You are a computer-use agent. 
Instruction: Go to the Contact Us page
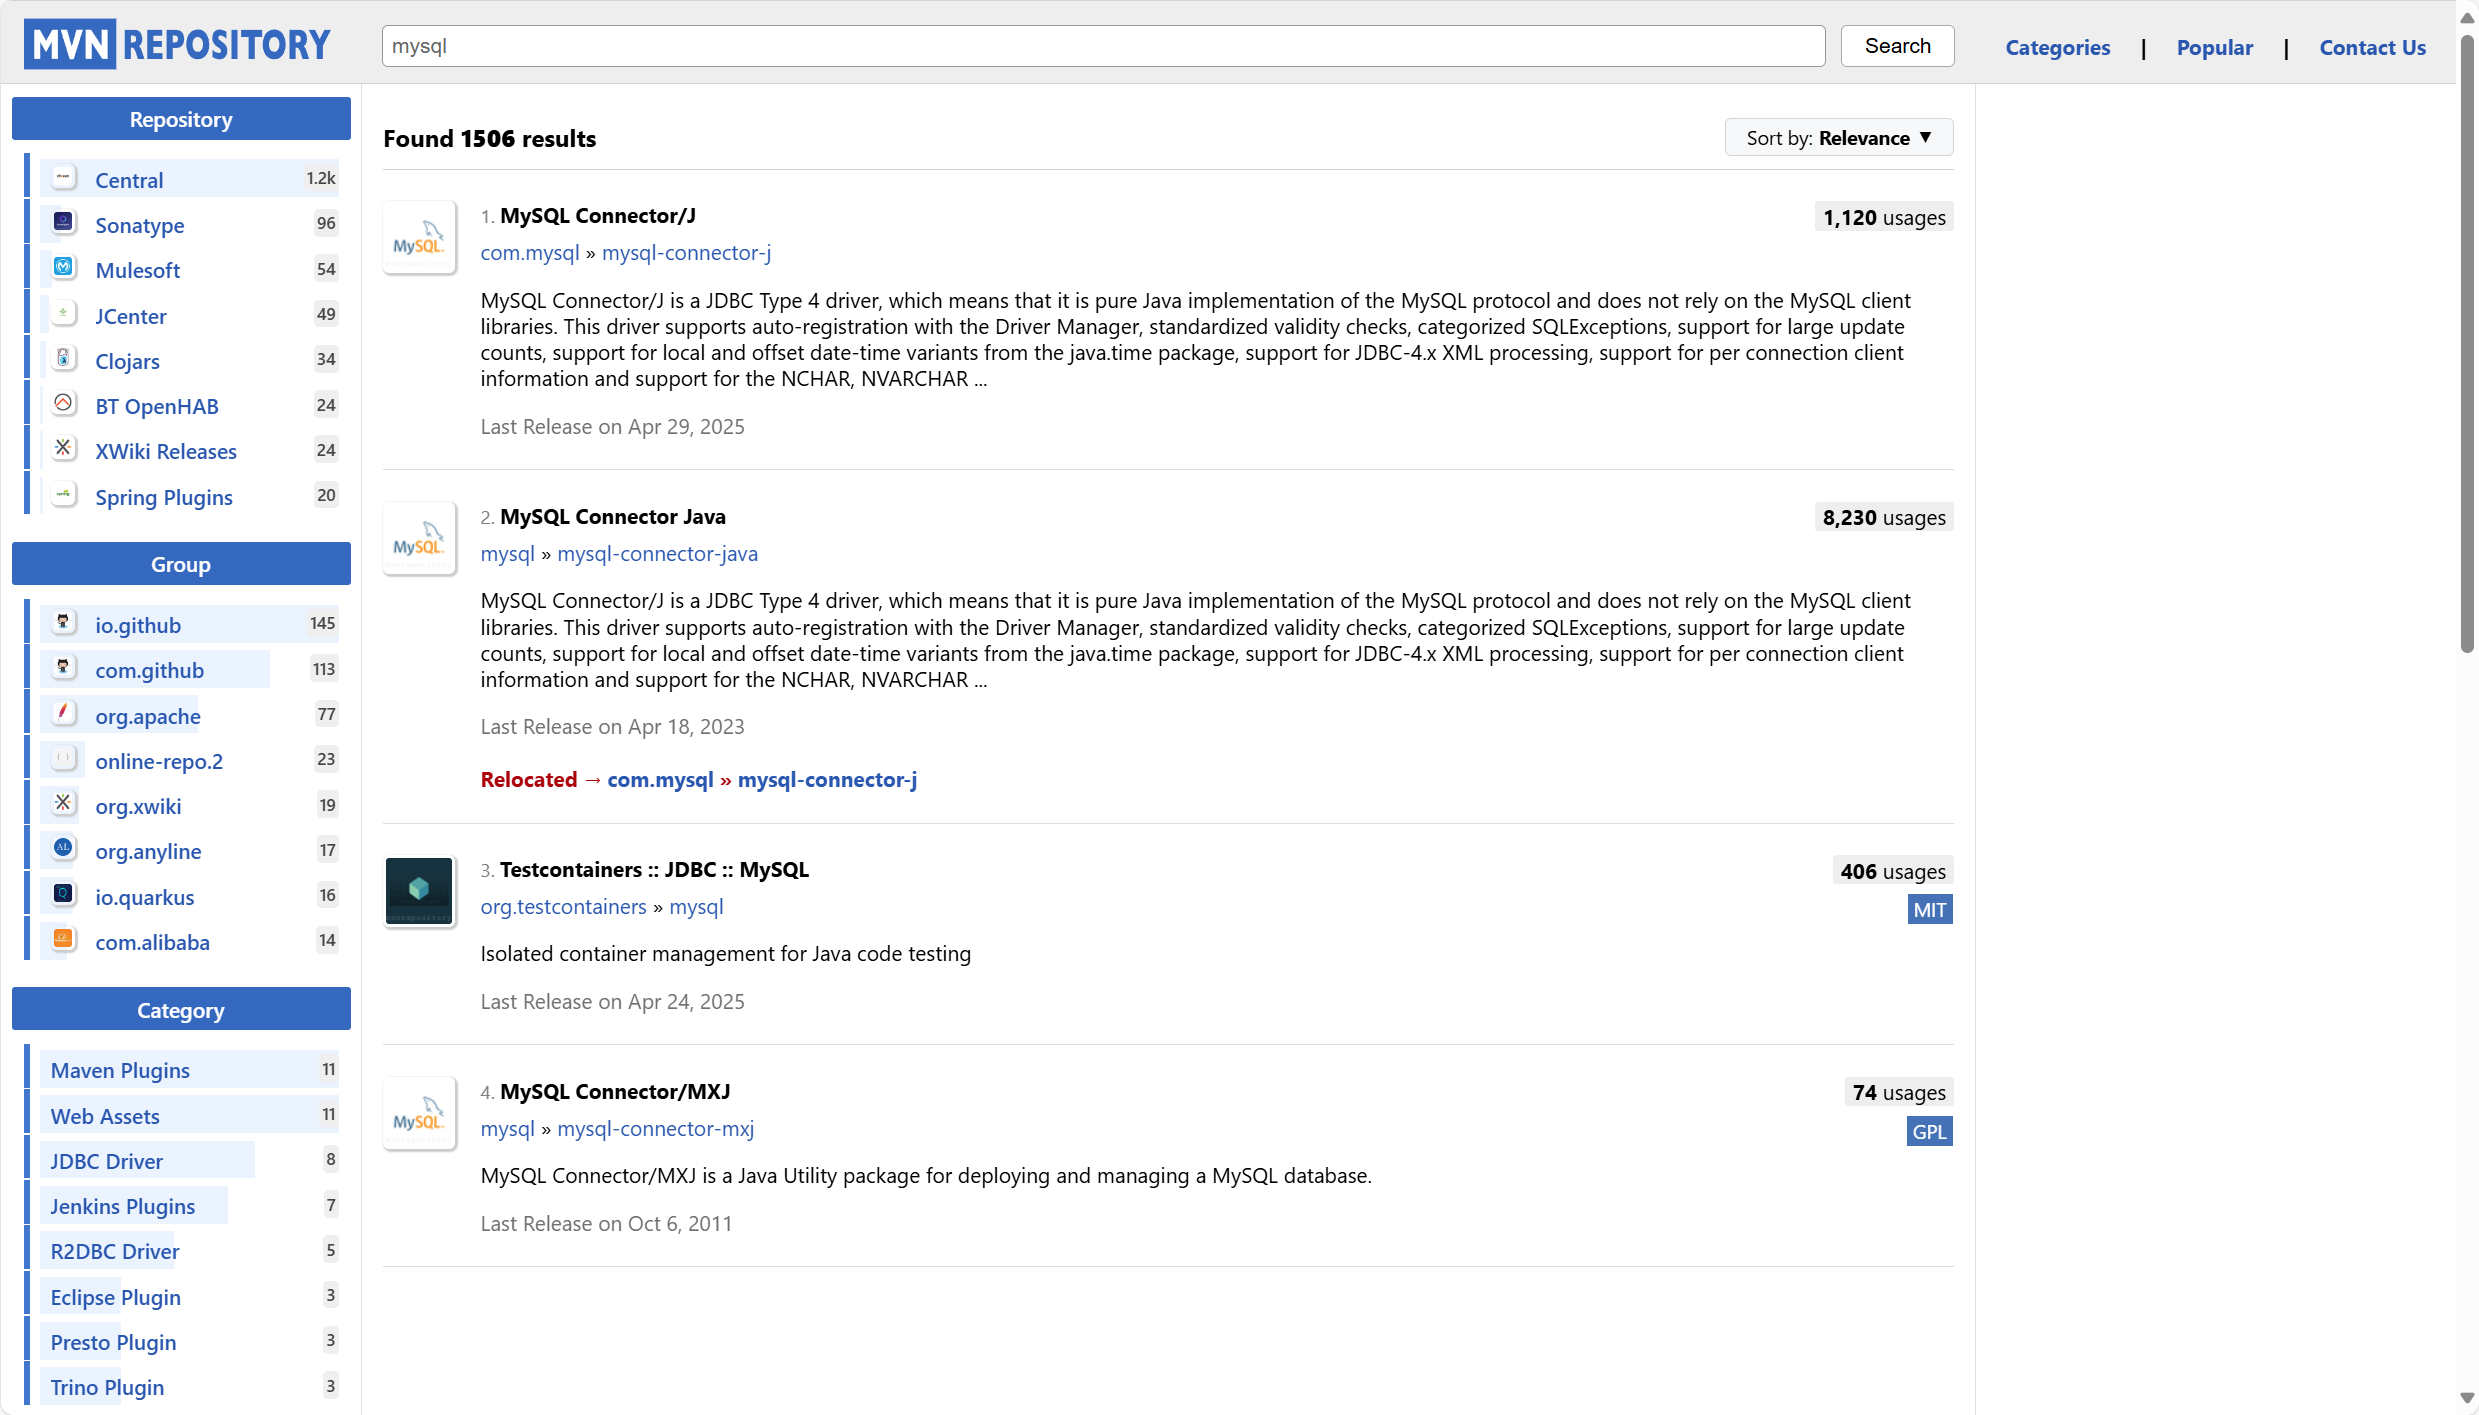(x=2372, y=47)
